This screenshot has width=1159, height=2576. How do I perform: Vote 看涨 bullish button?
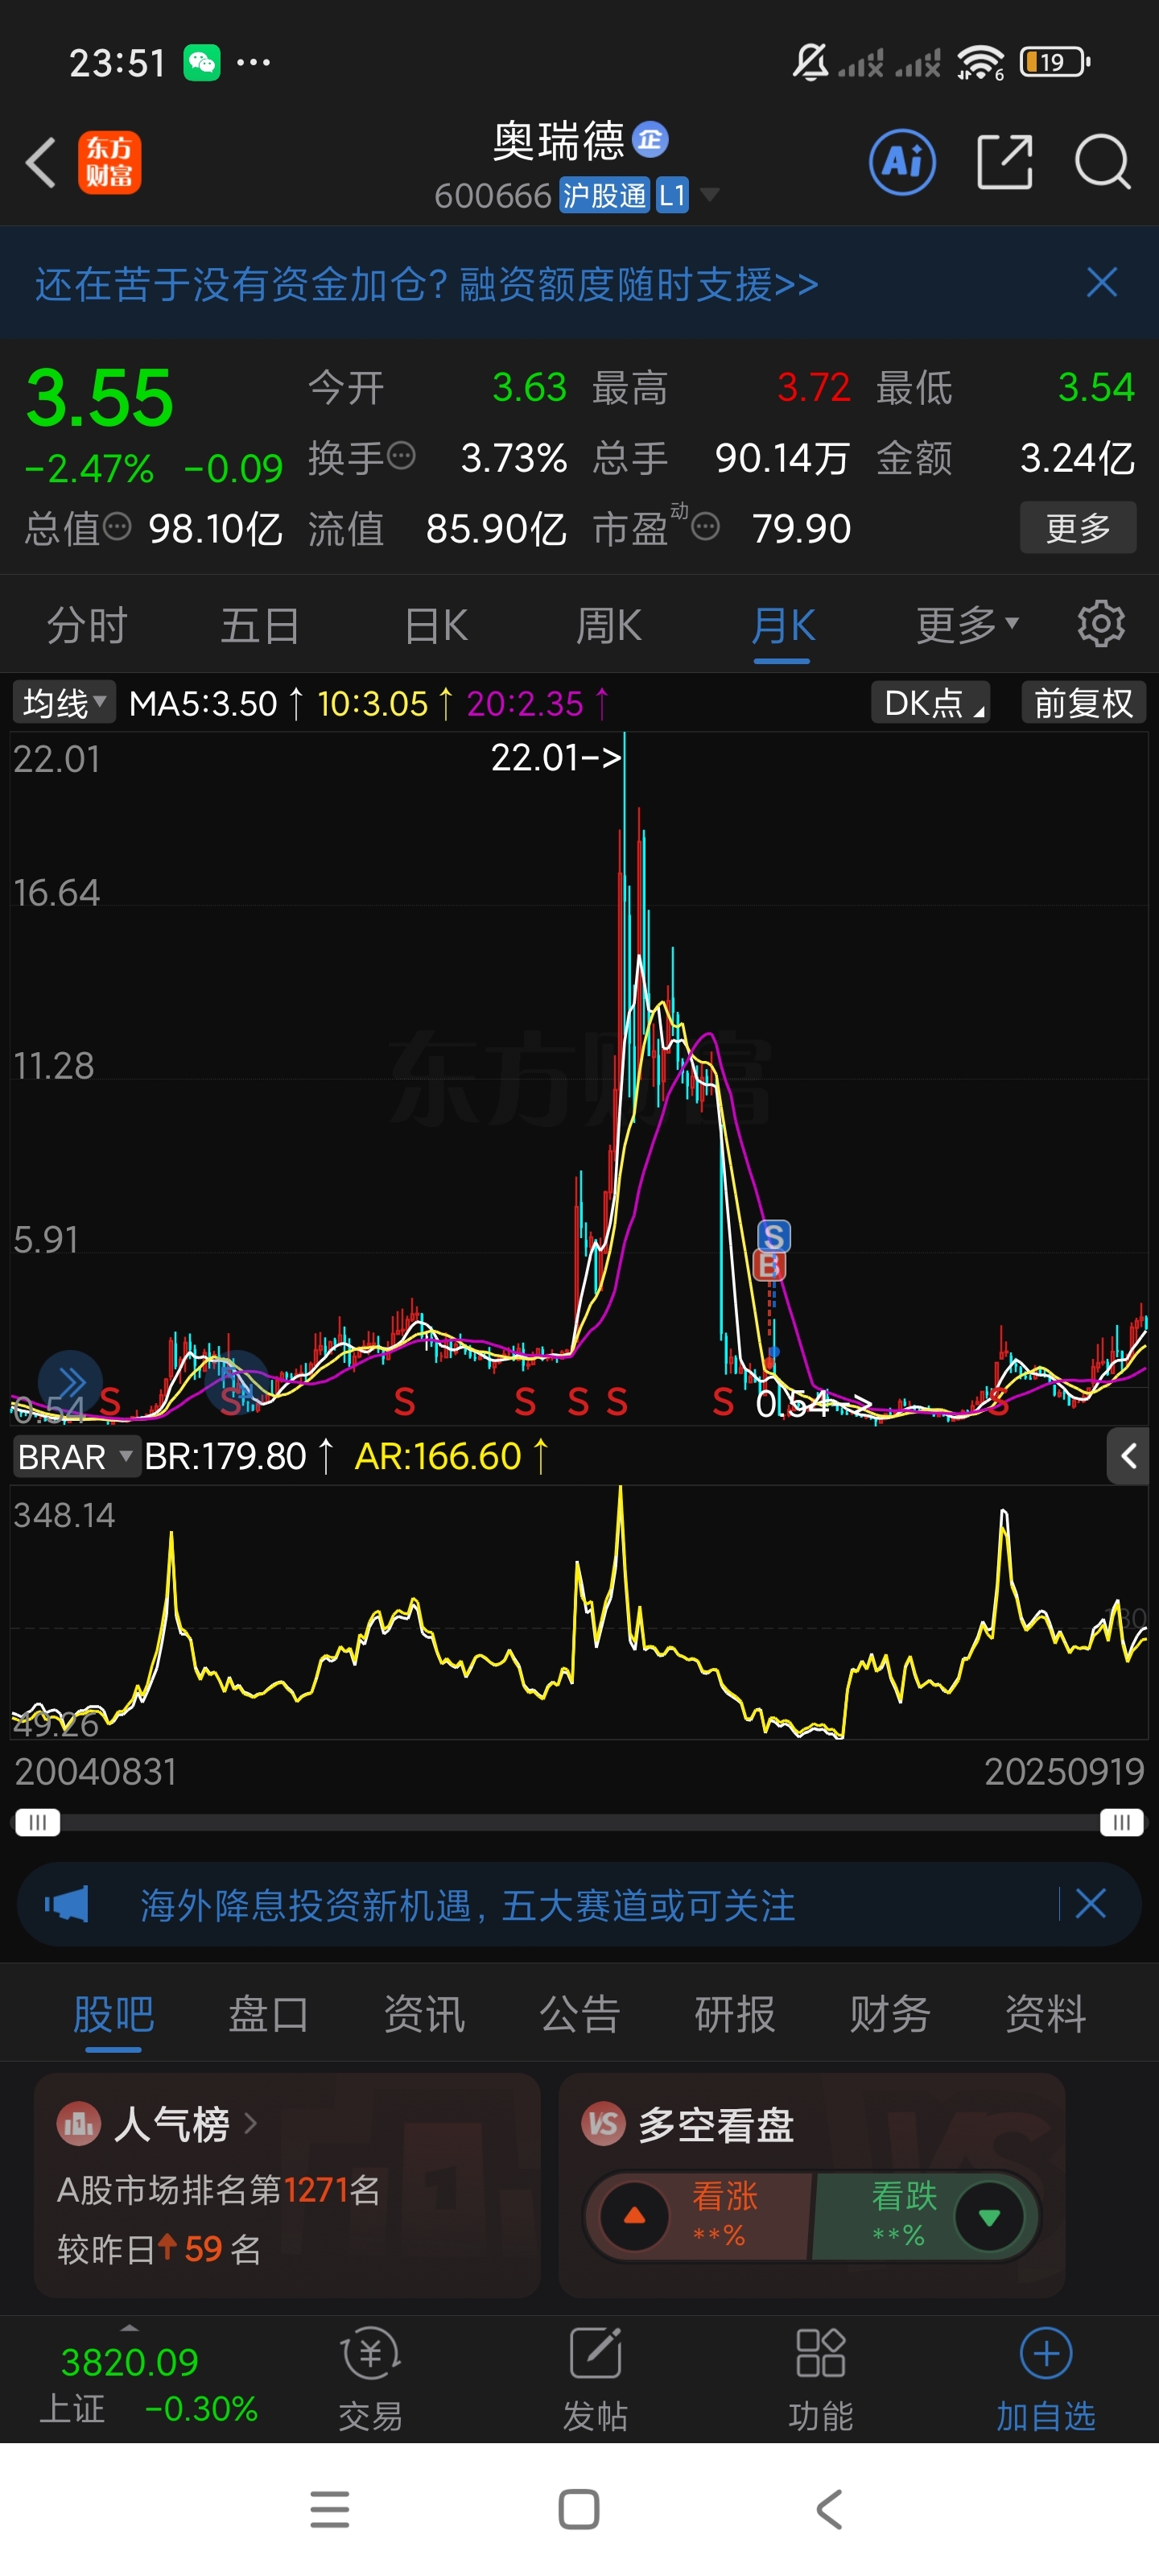click(x=697, y=2216)
